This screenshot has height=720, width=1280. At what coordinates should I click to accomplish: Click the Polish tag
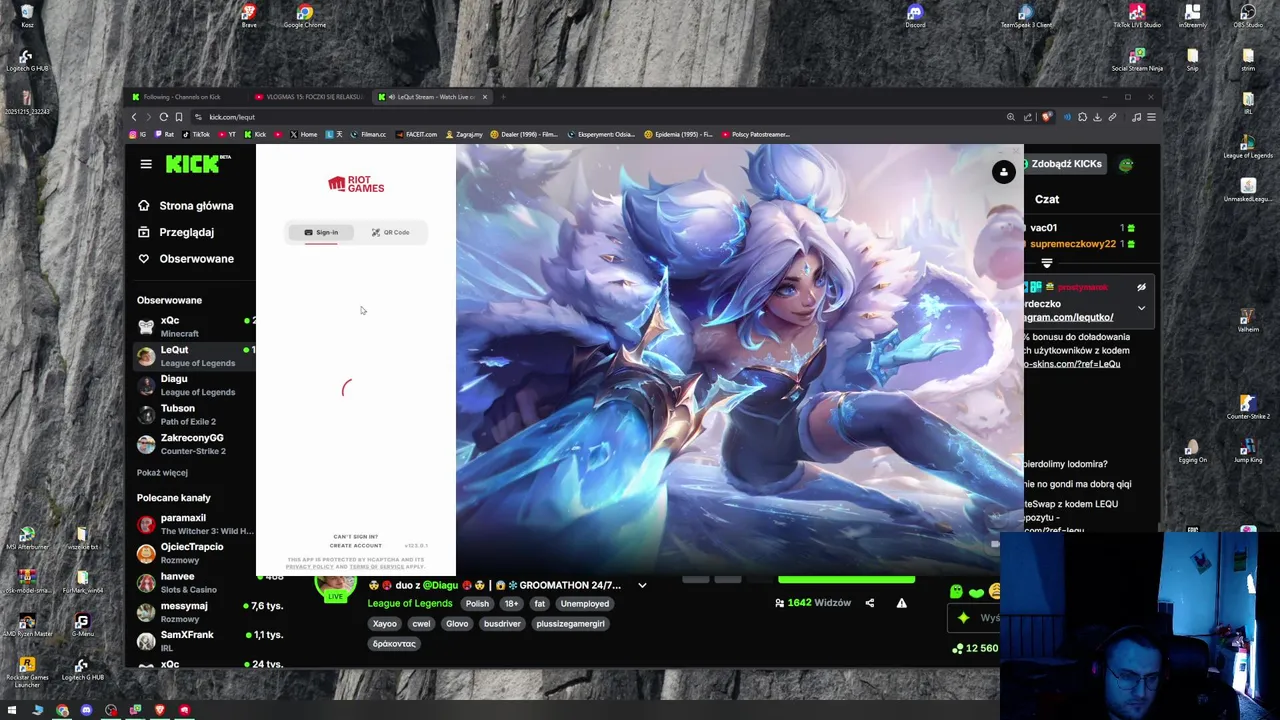pos(477,603)
